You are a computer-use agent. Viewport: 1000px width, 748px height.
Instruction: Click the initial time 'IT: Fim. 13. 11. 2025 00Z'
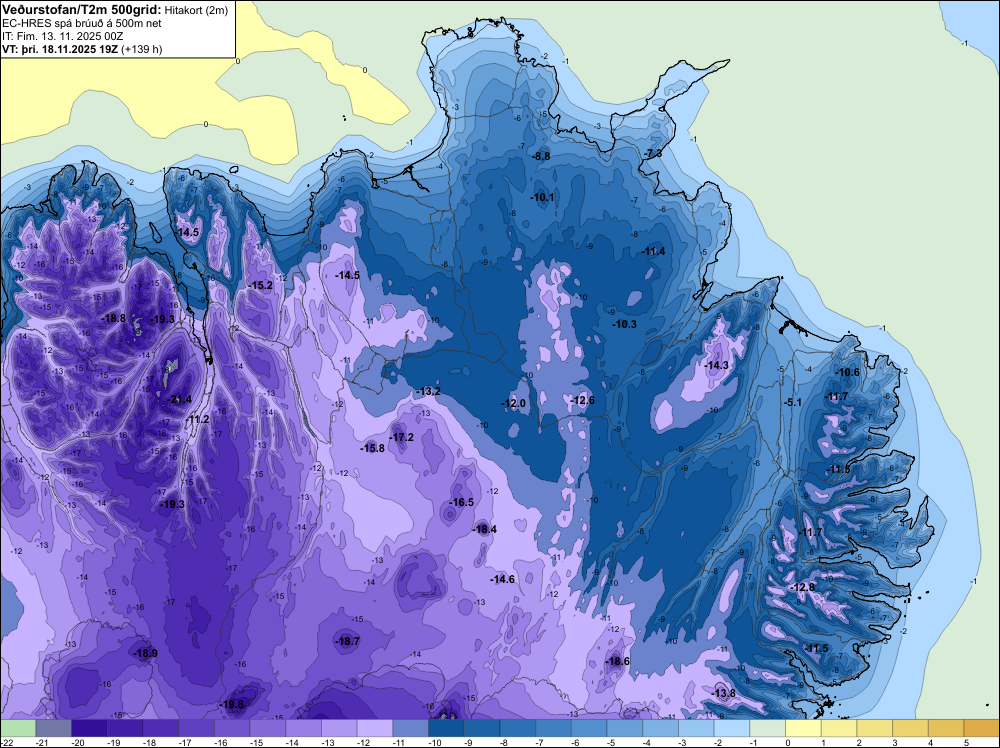(62, 36)
